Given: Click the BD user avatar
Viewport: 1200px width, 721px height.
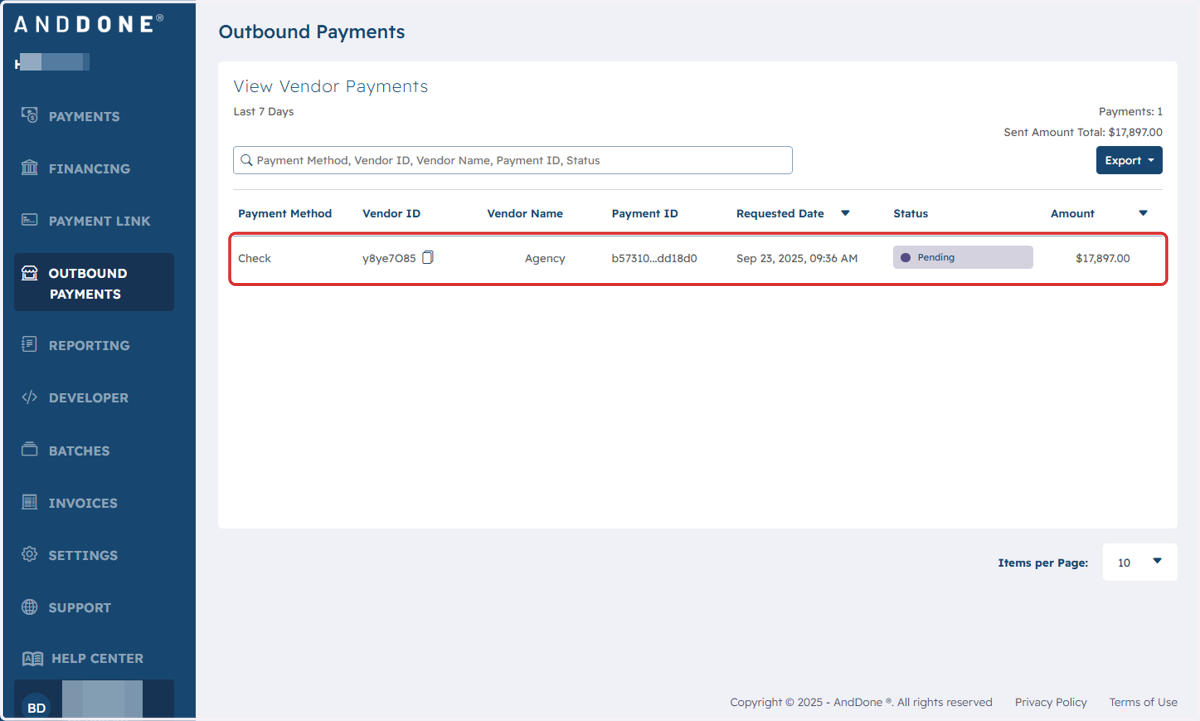Looking at the screenshot, I should coord(36,707).
